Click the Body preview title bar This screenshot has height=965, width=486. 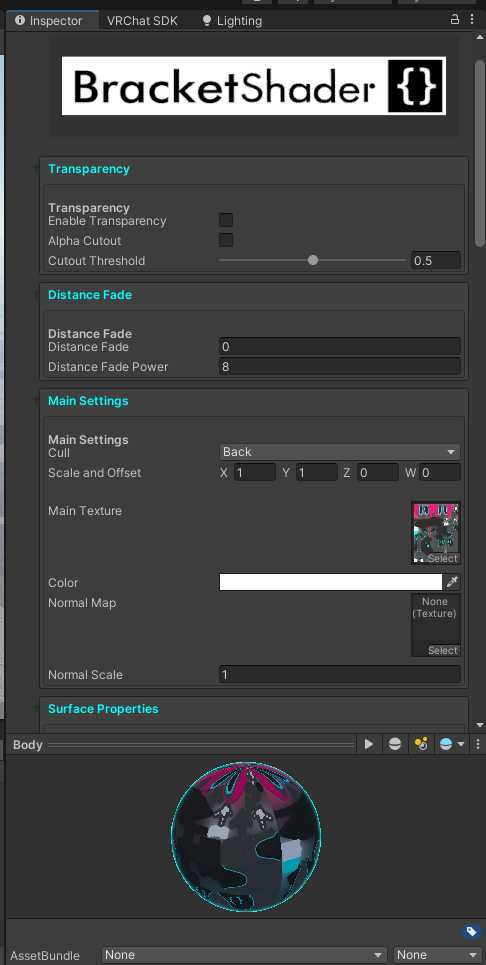tap(183, 745)
